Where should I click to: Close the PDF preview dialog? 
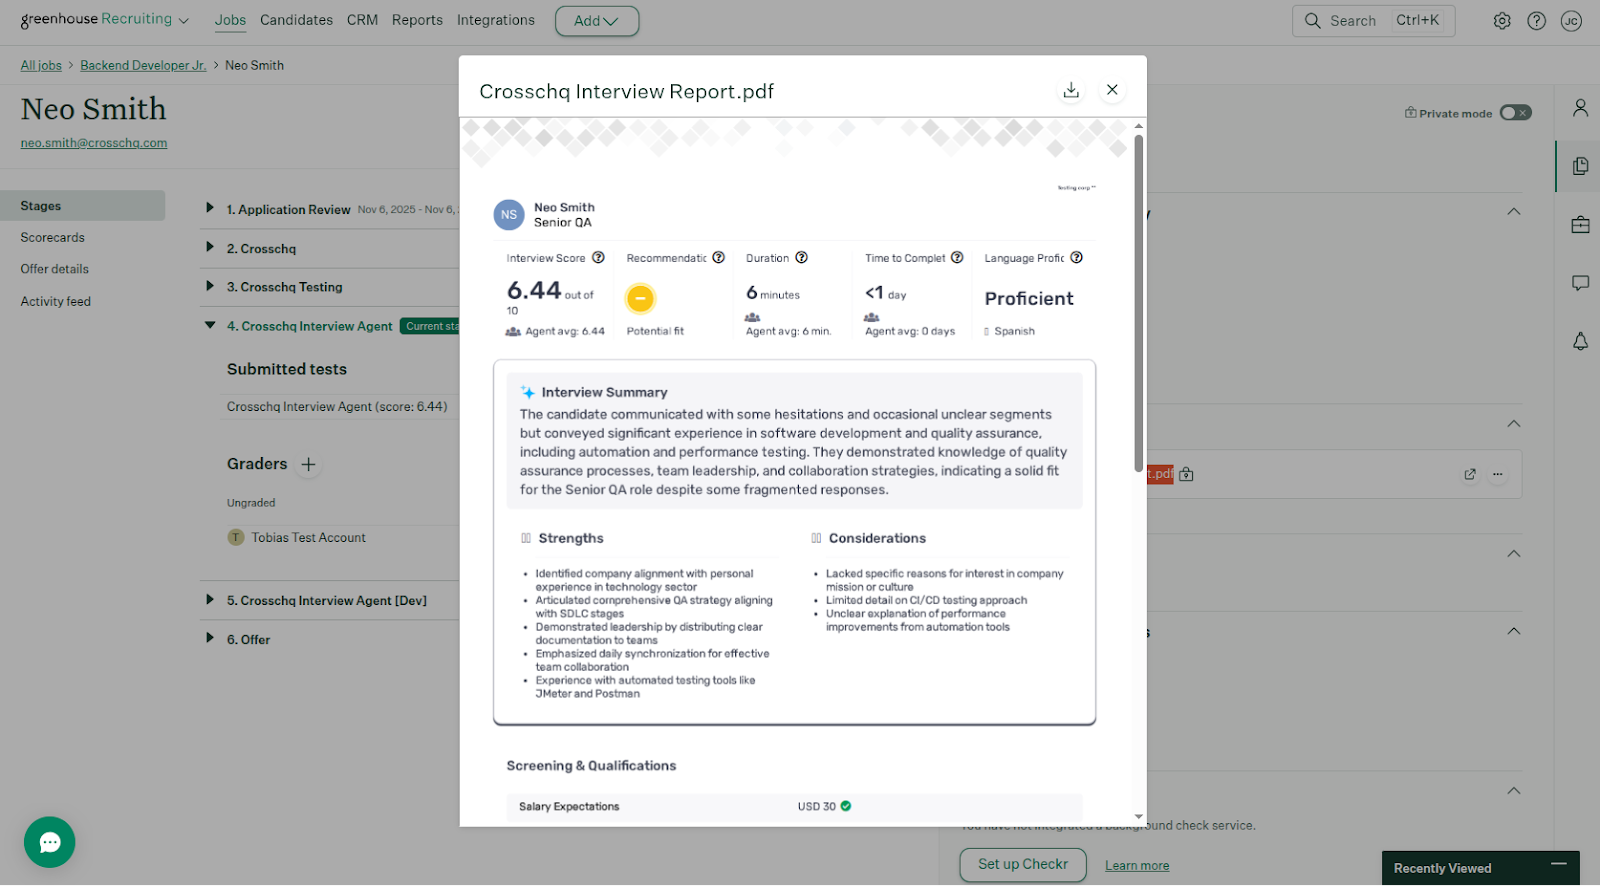coord(1112,90)
